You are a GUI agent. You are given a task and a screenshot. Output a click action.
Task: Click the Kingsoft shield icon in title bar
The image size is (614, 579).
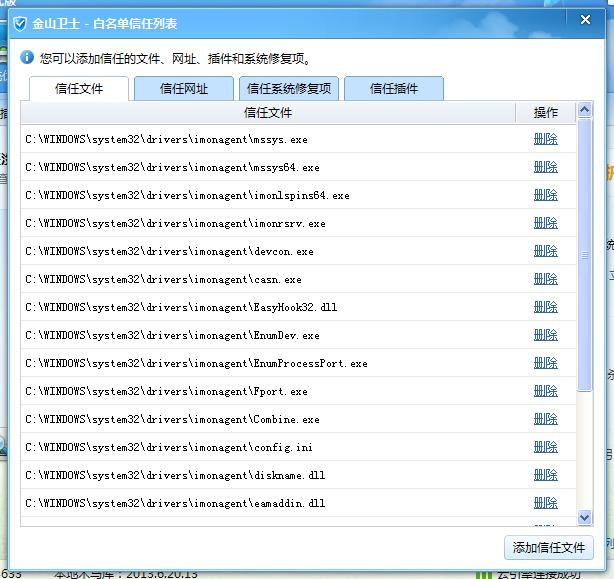click(20, 24)
